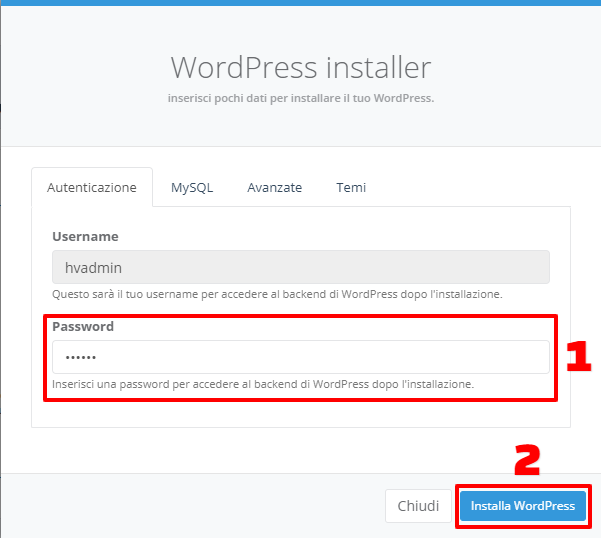This screenshot has width=601, height=538.
Task: Click the subtitle 'inserisci pochi dati per installare'
Action: click(x=301, y=98)
